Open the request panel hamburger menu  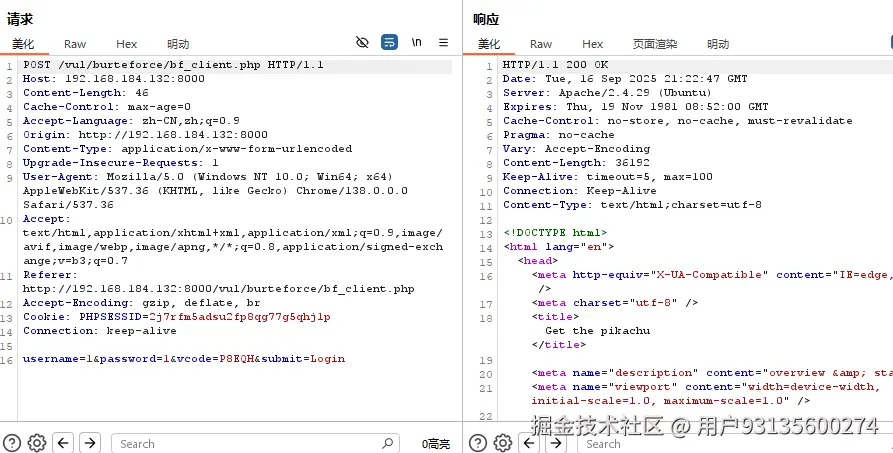444,42
